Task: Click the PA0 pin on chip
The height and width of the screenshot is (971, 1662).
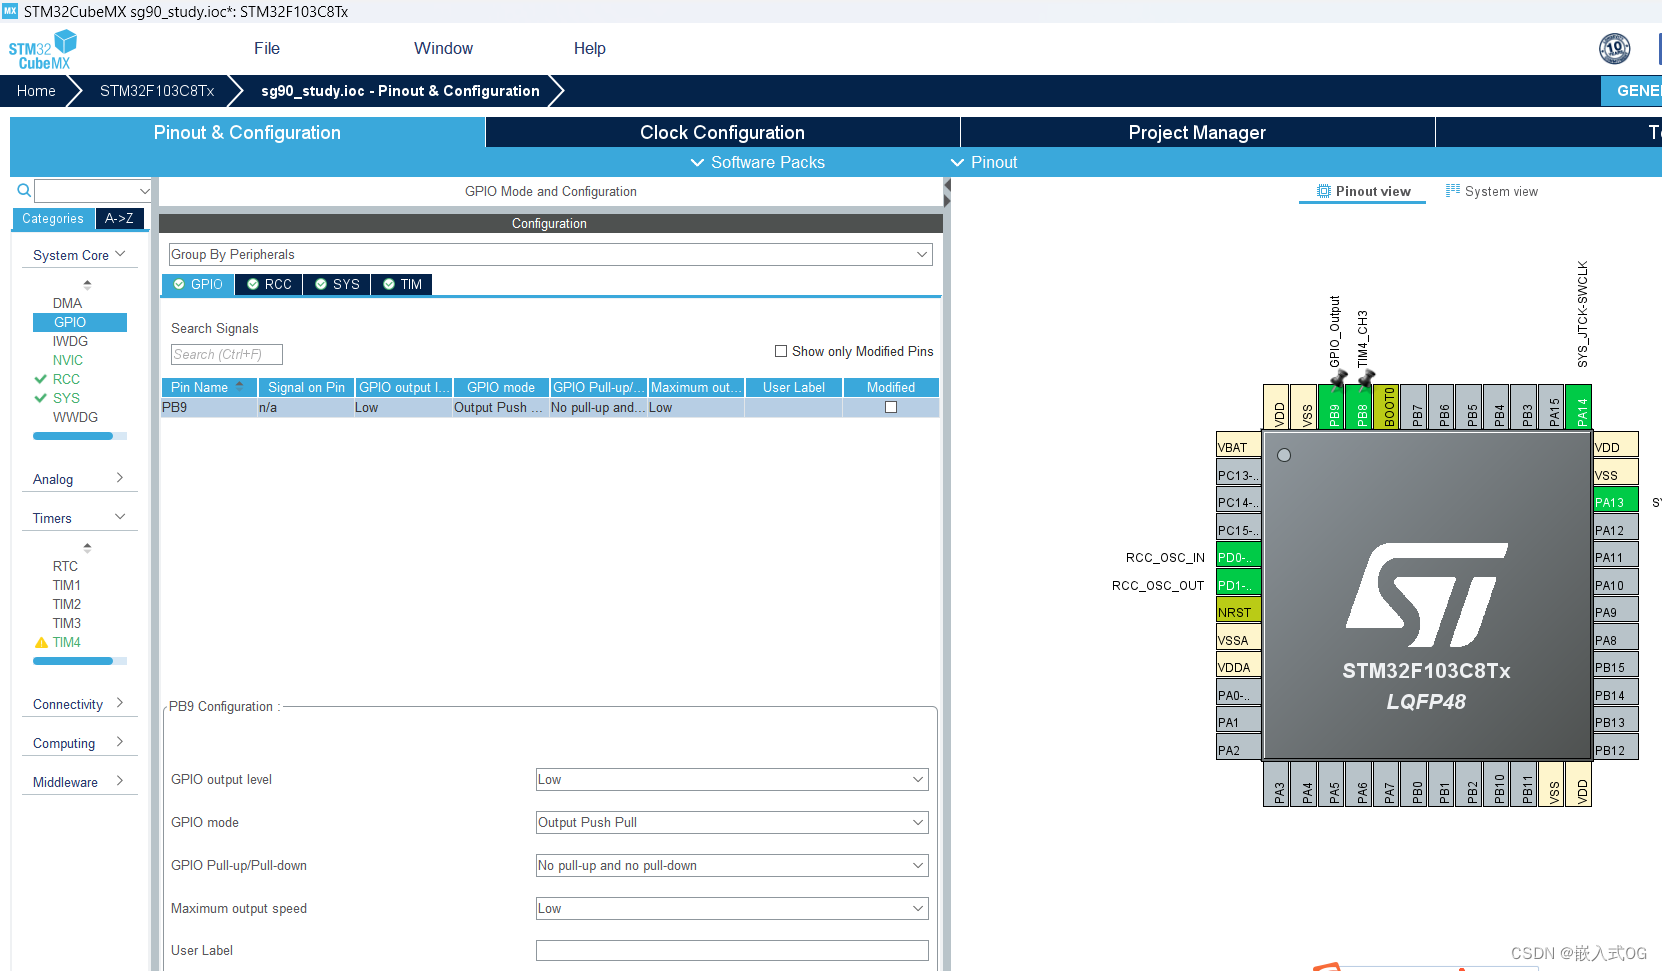Action: pyautogui.click(x=1238, y=694)
